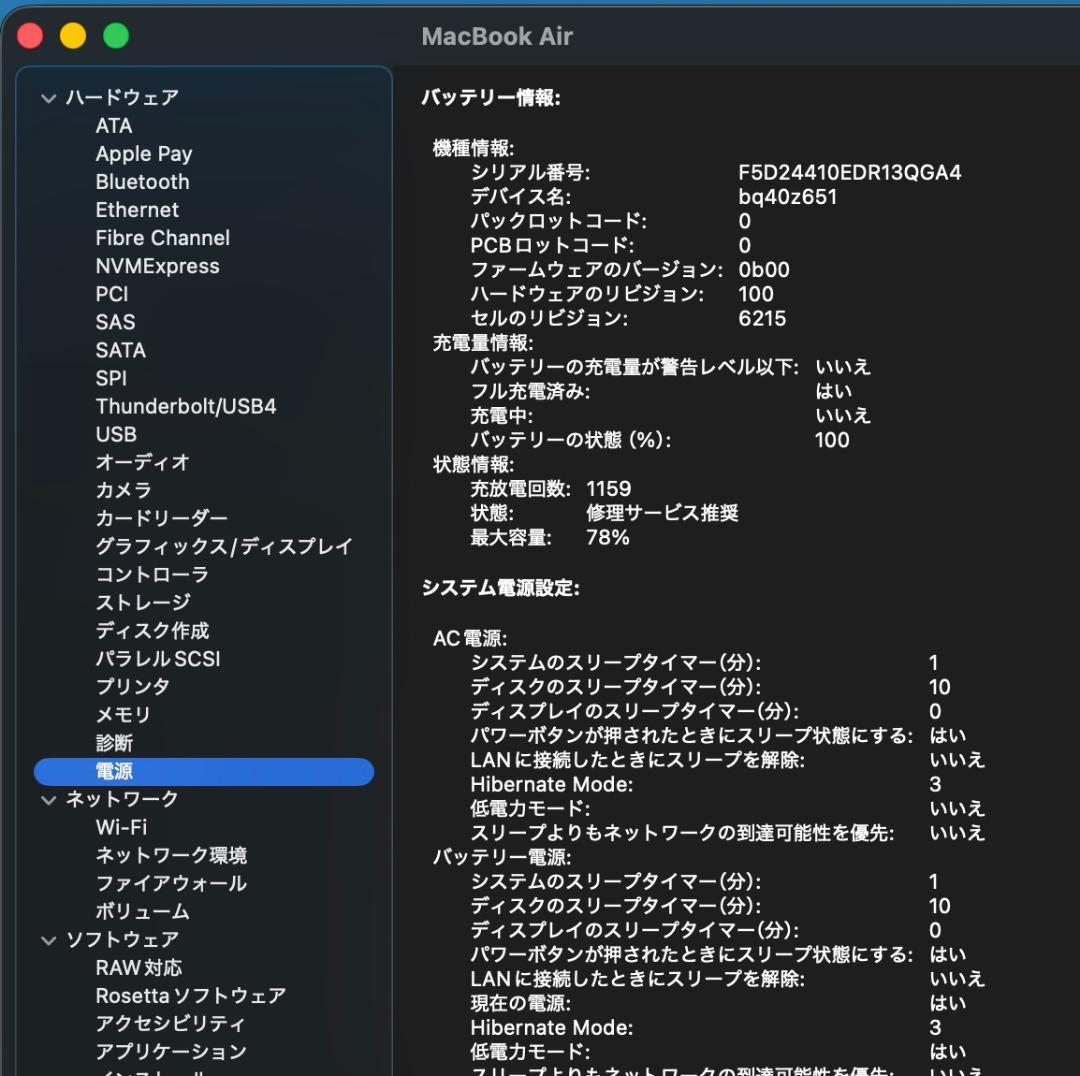Select the 修理サービス推奨 status text
Viewport: 1080px width, 1076px height.
pos(662,513)
